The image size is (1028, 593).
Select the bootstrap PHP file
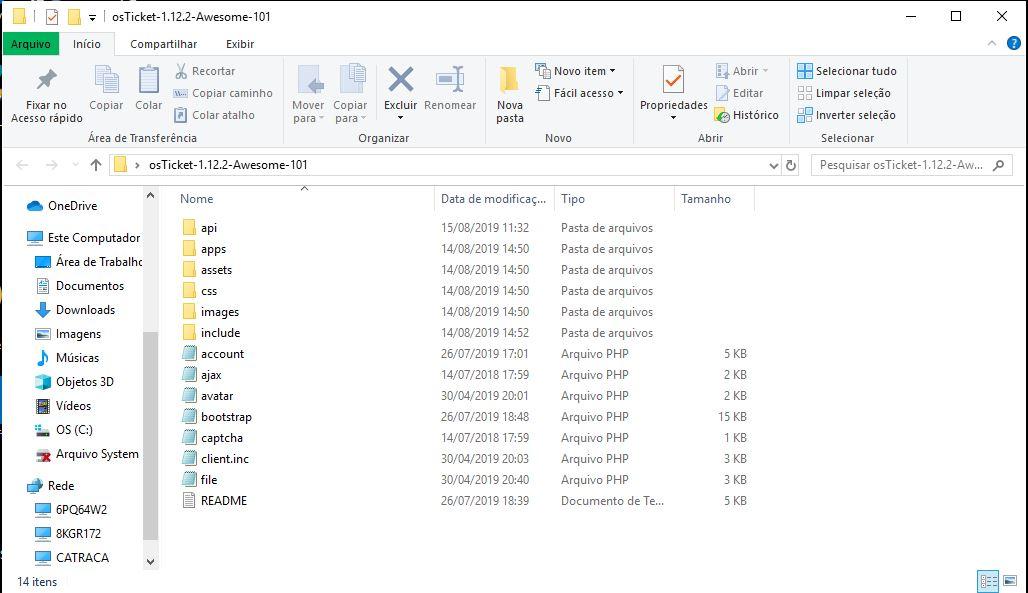226,417
